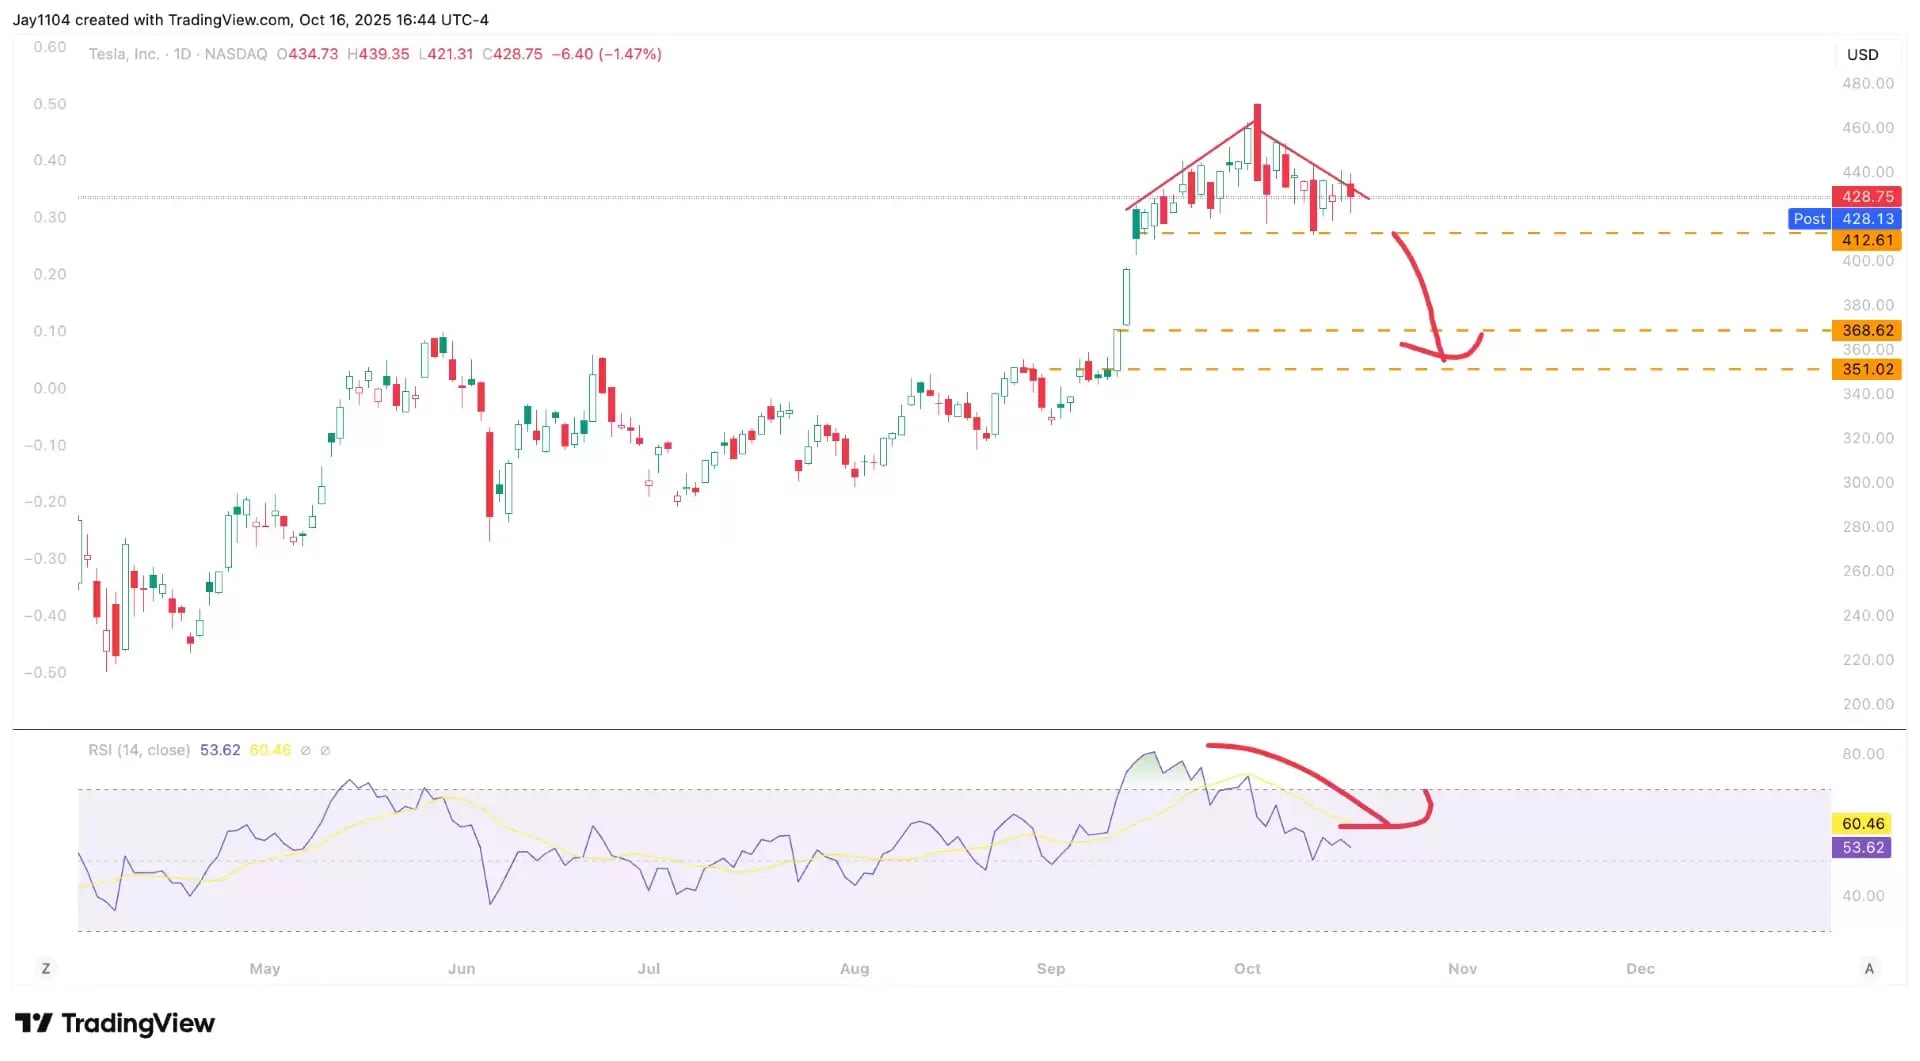The width and height of the screenshot is (1920, 1061).
Task: Click the blue Post 428.13 price tag
Action: click(x=1843, y=219)
